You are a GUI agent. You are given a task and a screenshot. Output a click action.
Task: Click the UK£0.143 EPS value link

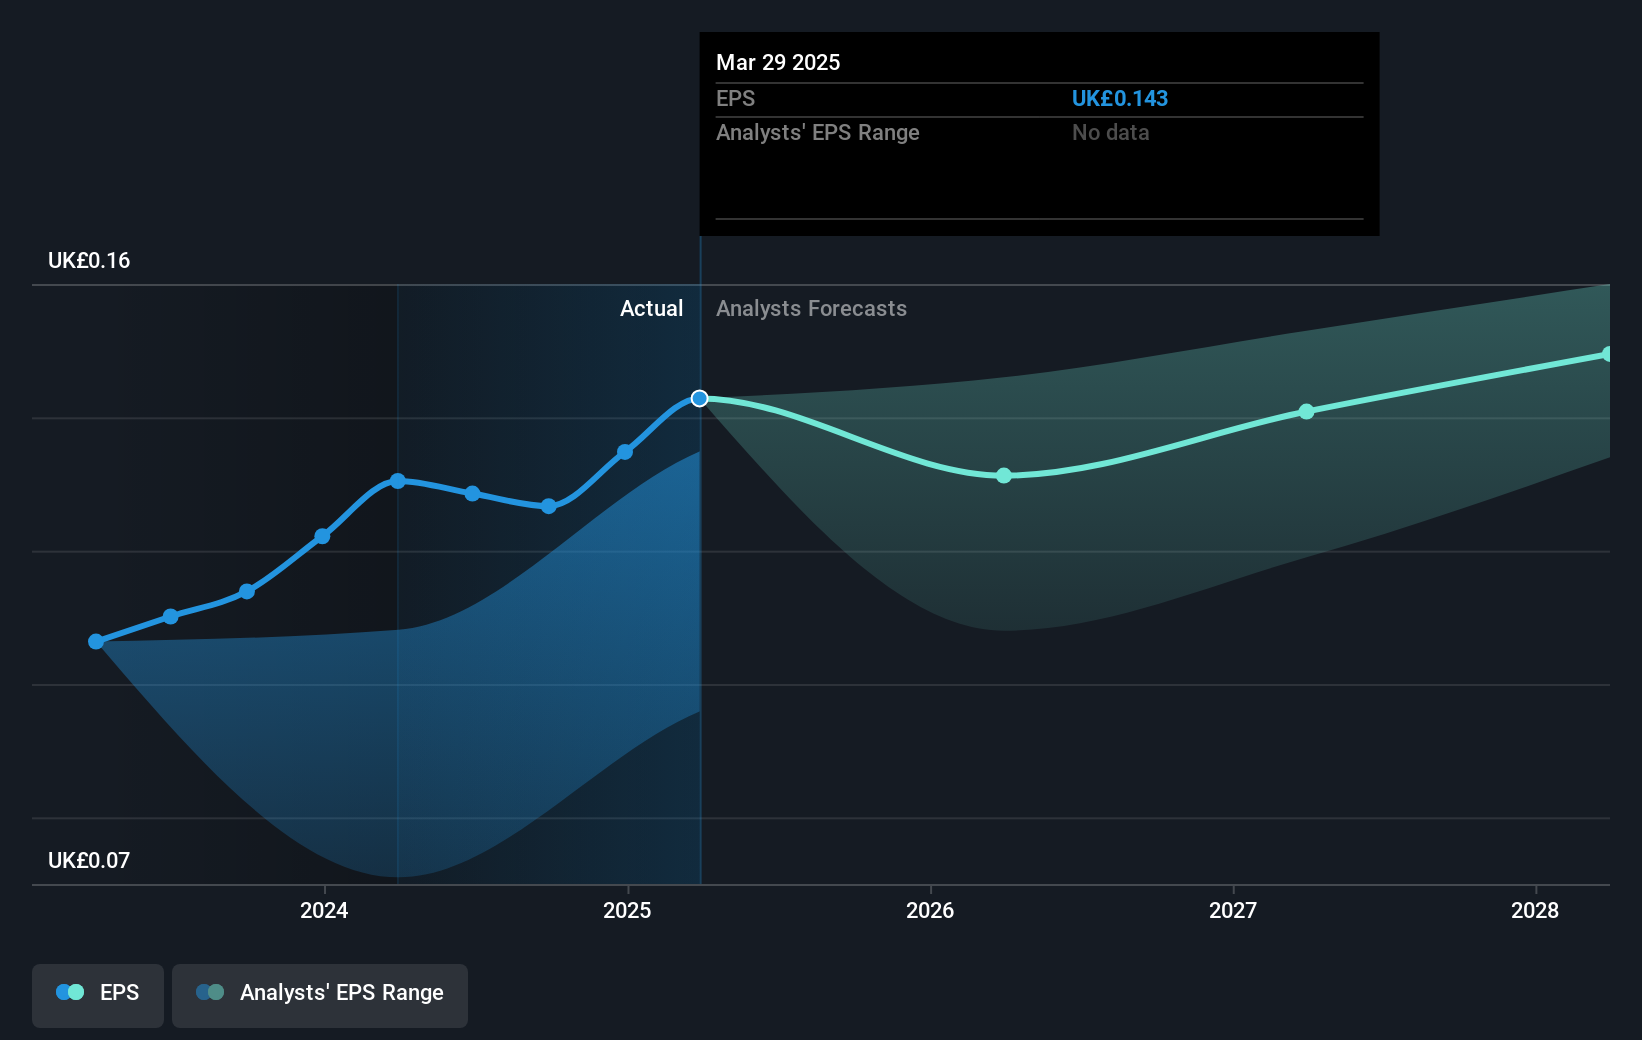tap(1120, 98)
